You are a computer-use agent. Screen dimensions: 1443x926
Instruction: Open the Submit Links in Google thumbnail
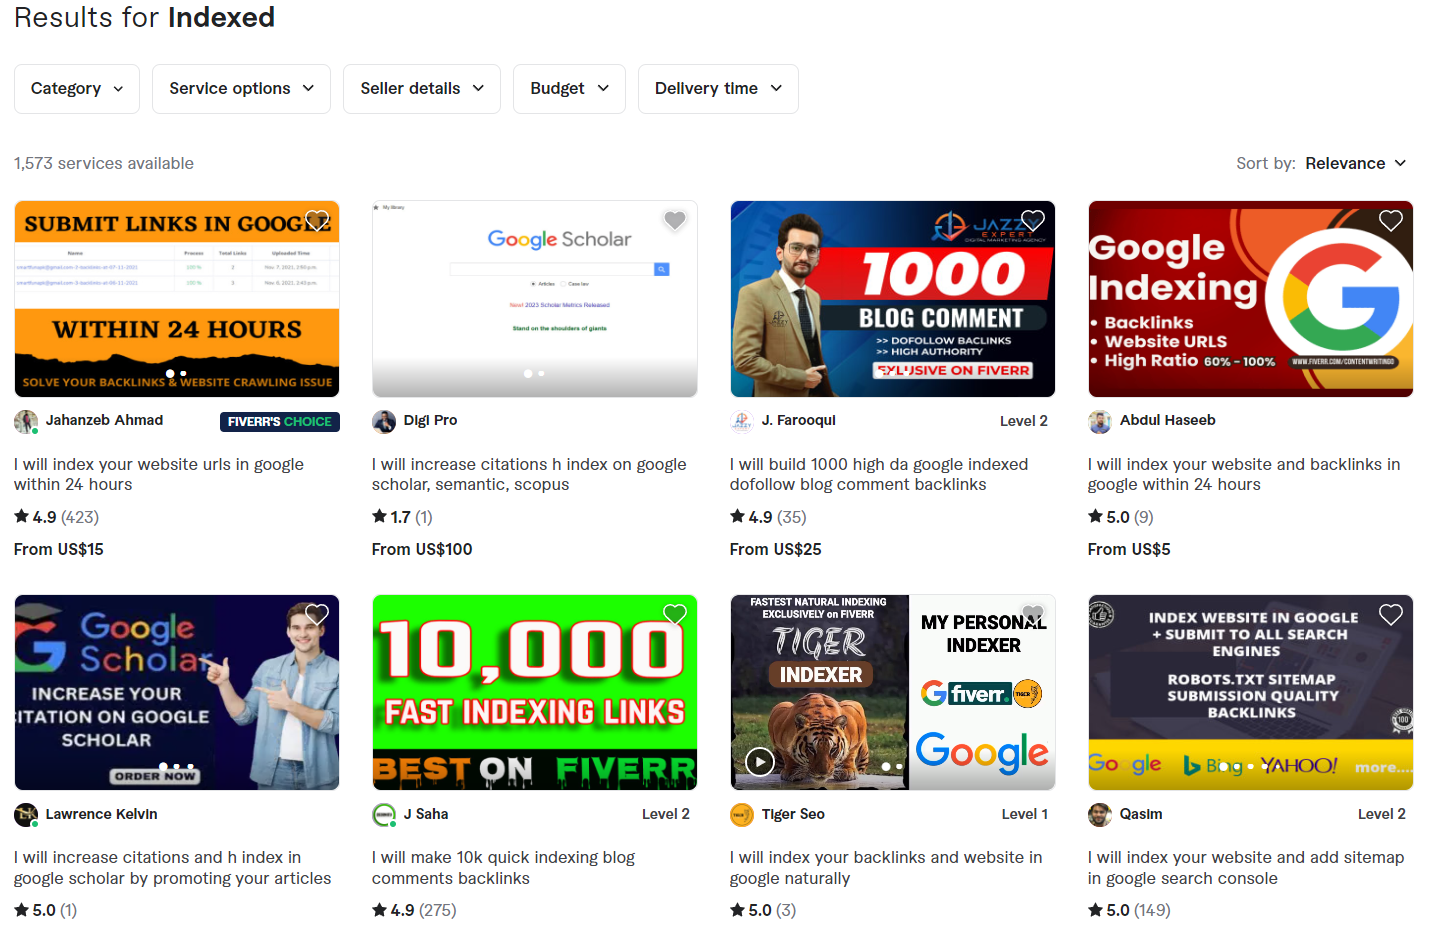click(x=177, y=299)
